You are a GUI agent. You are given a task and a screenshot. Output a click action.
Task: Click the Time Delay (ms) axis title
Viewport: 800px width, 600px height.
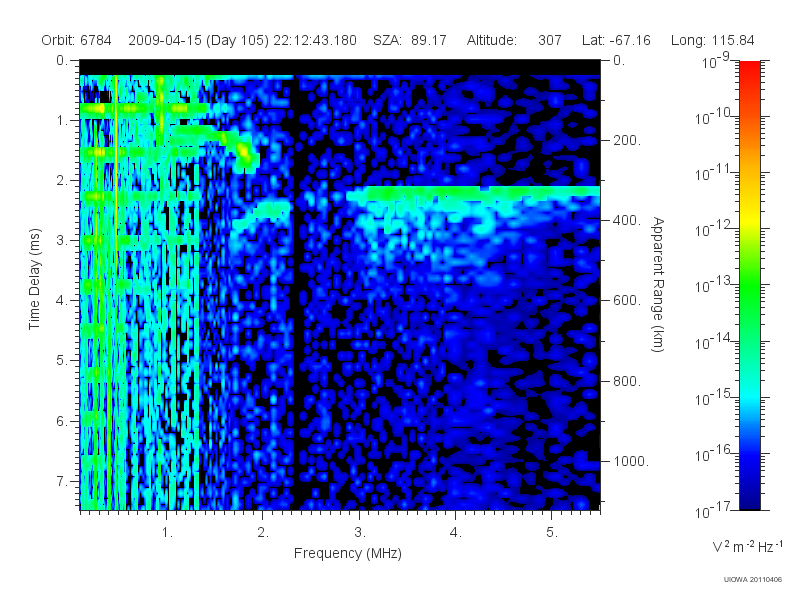34,279
